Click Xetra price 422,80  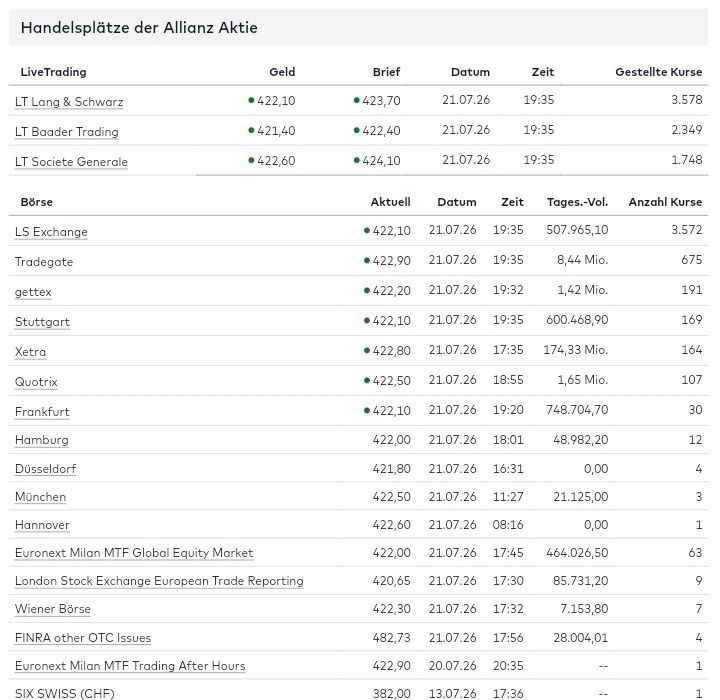(x=392, y=350)
